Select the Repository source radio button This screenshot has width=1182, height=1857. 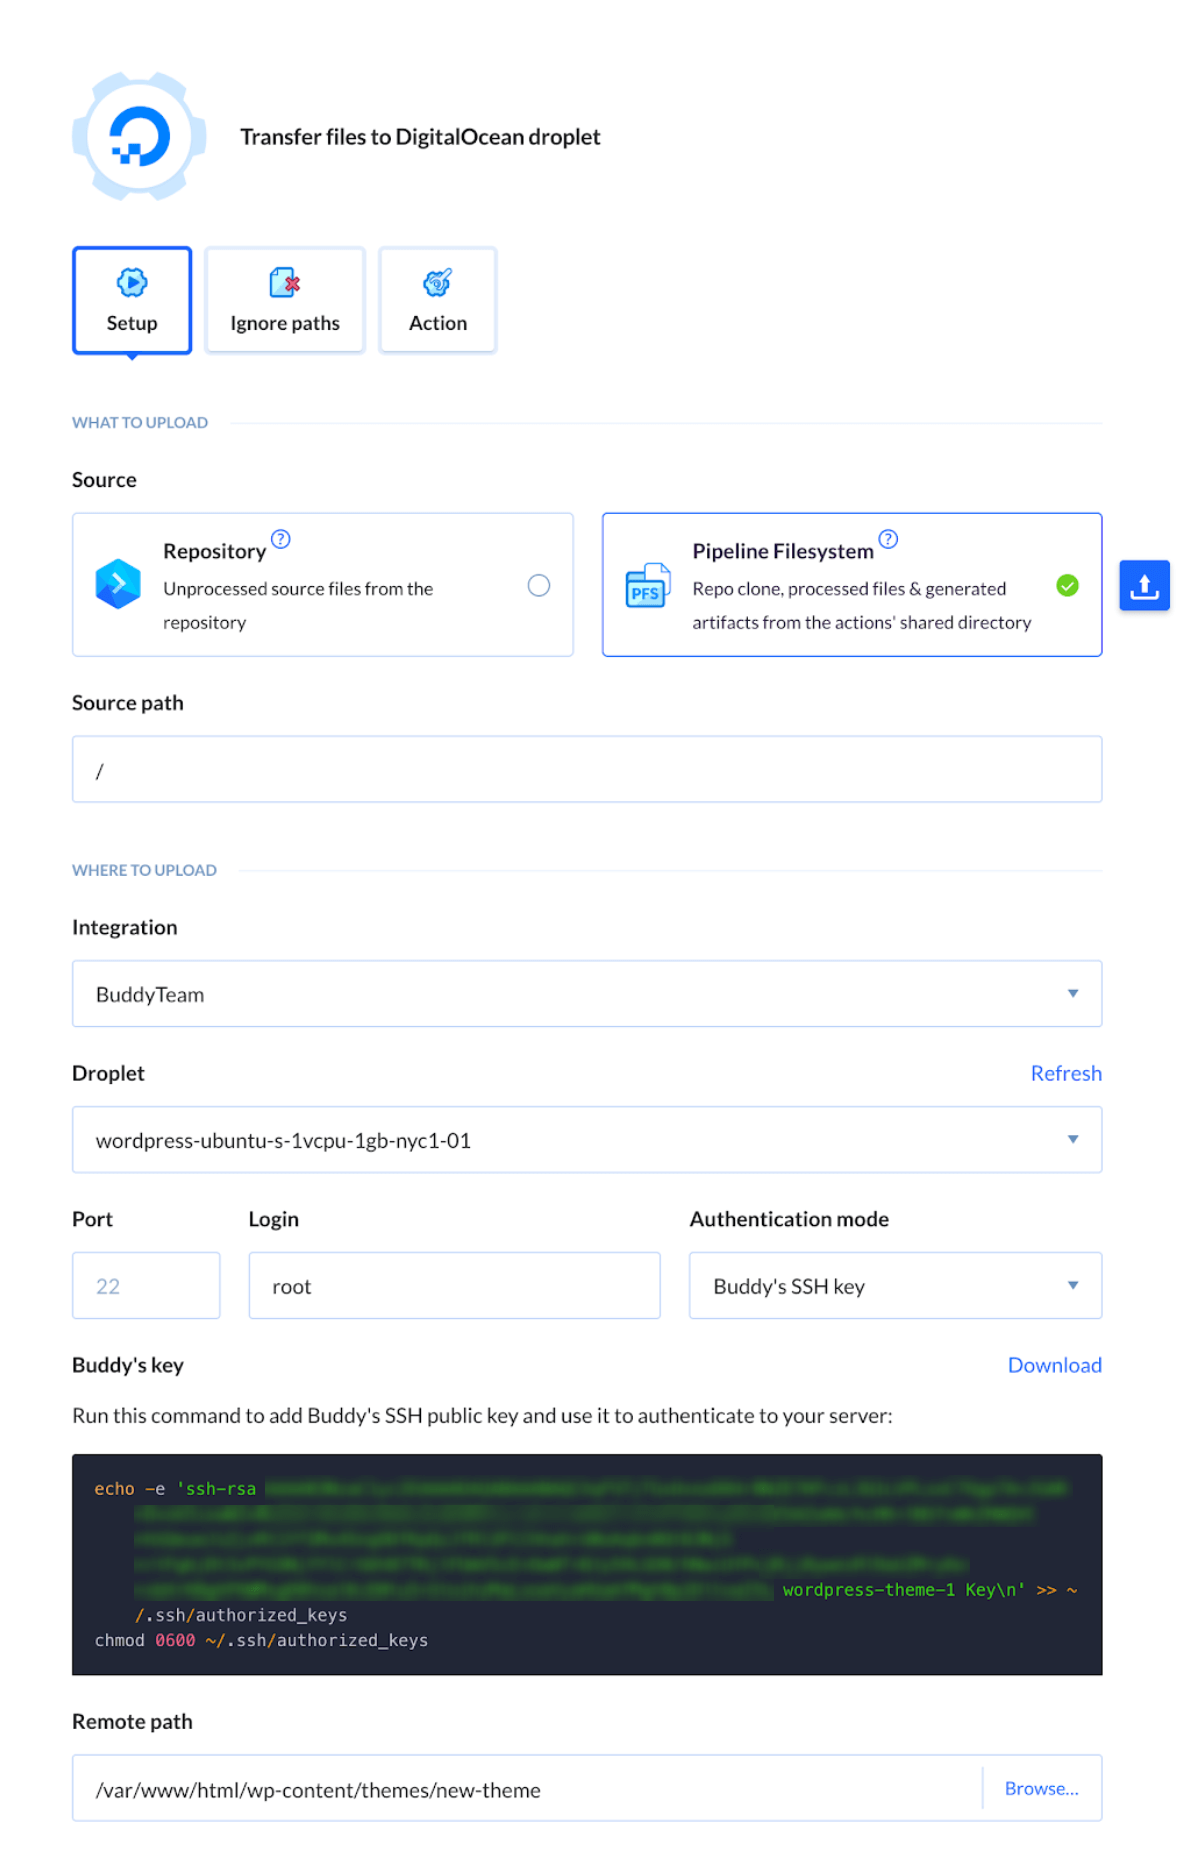[x=539, y=585]
